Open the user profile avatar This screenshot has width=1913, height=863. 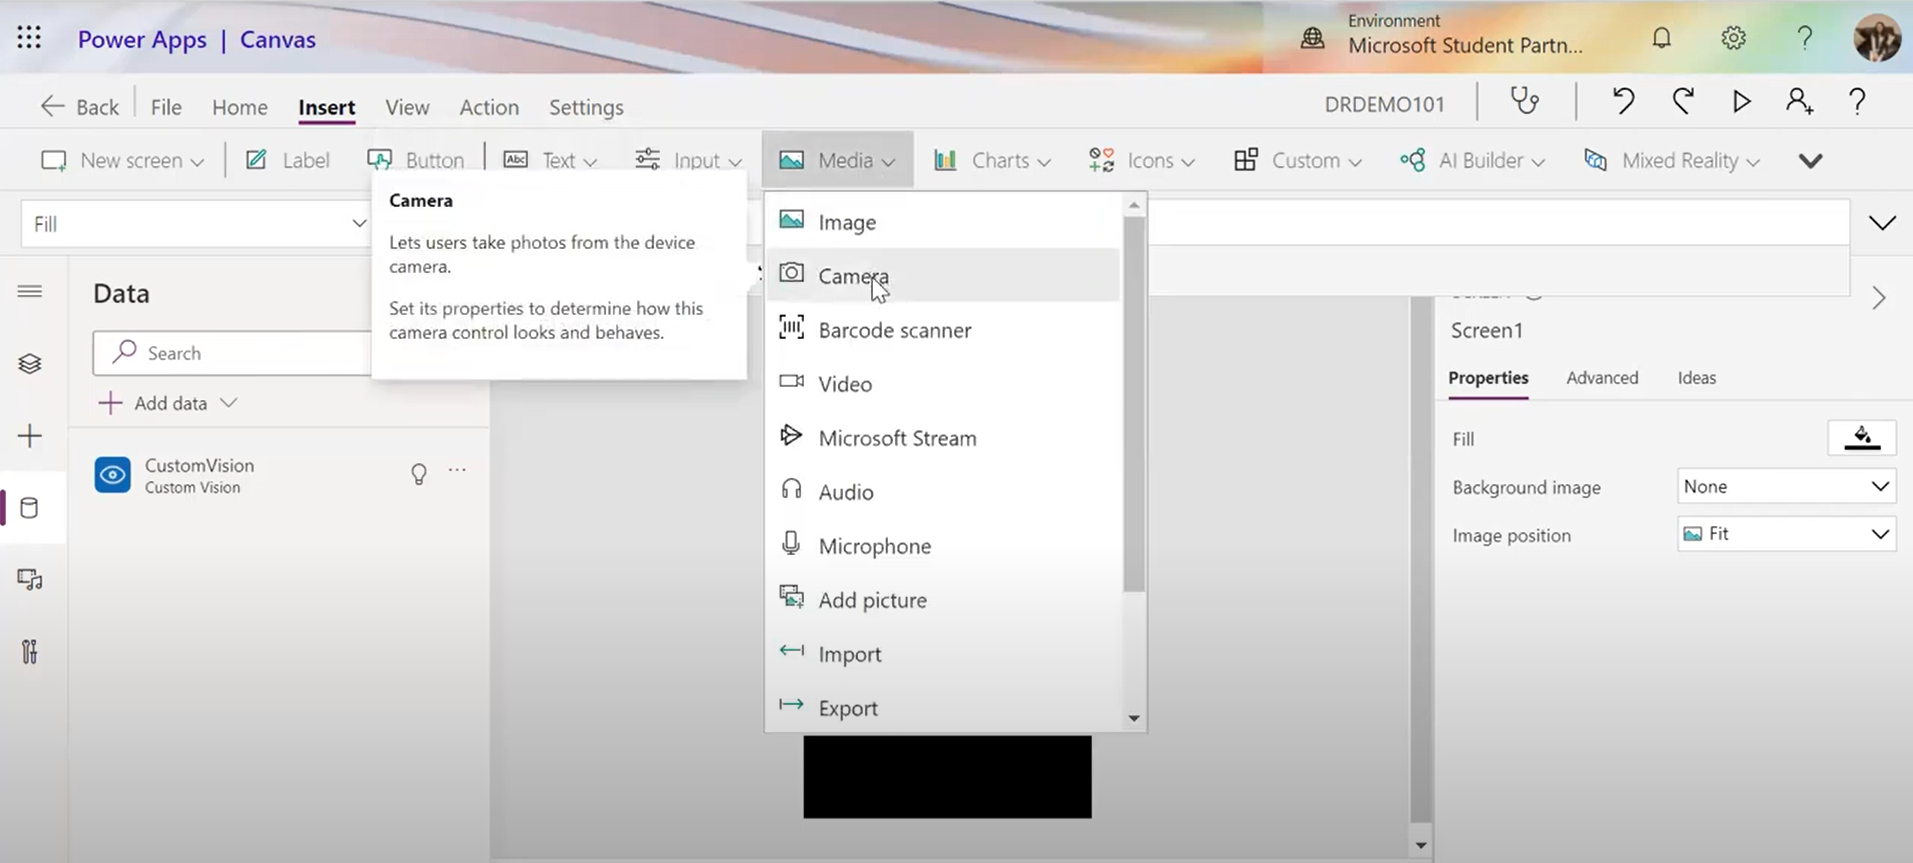coord(1876,38)
